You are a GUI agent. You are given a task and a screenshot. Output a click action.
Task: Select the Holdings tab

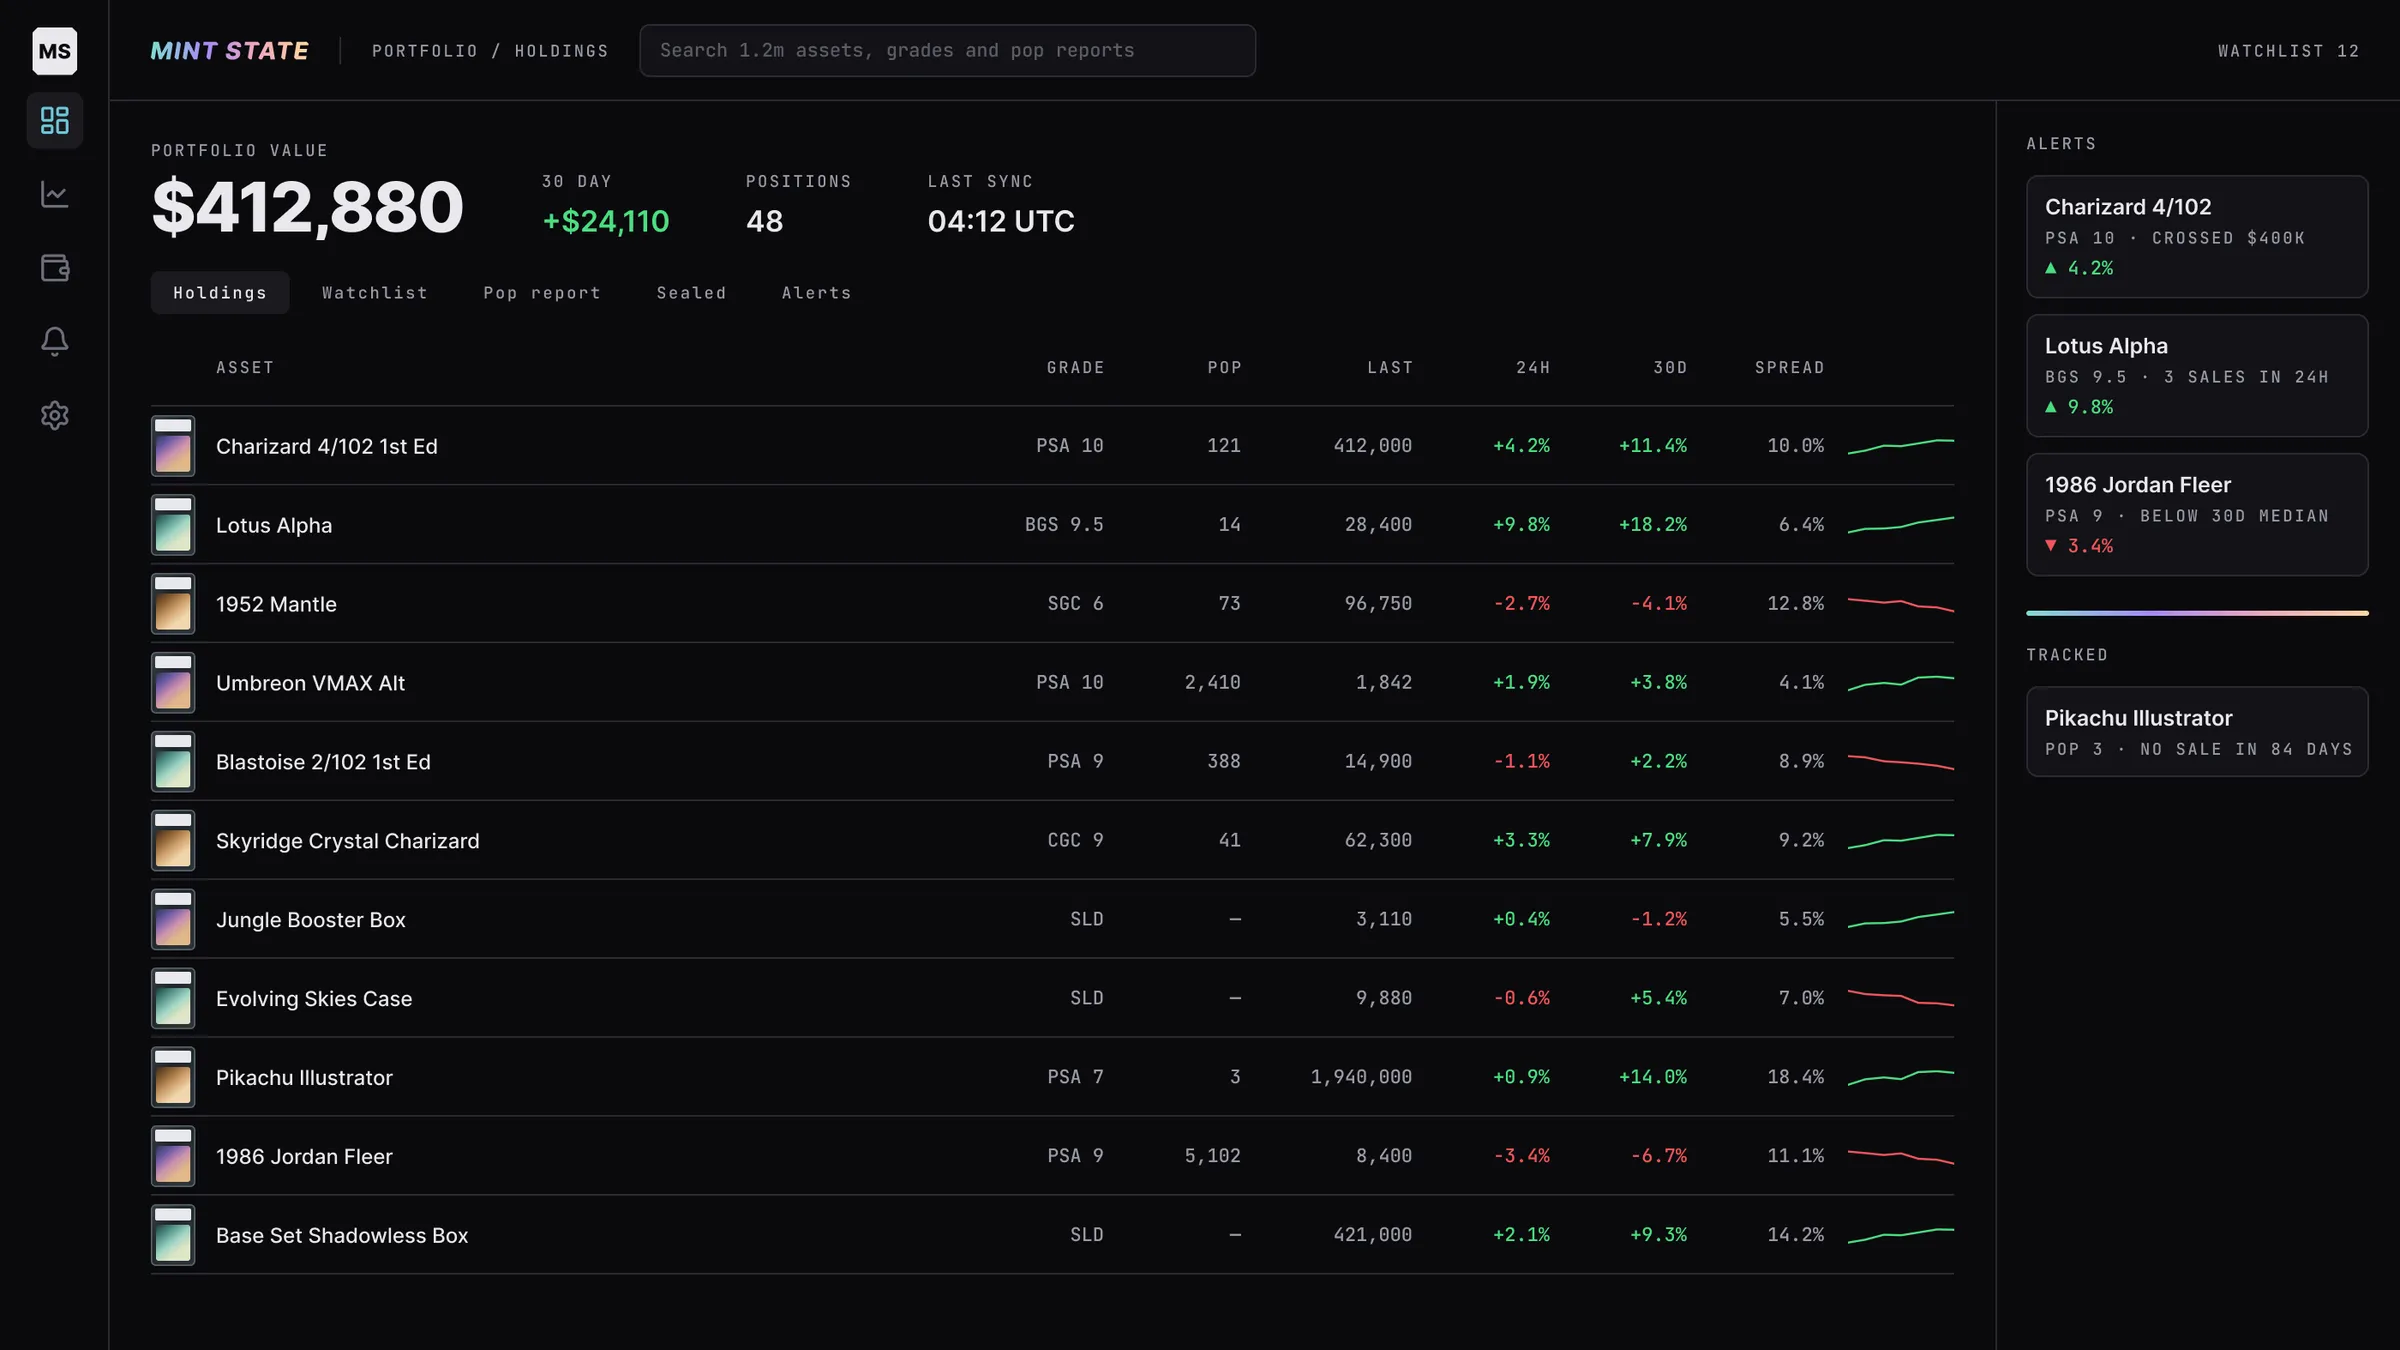pyautogui.click(x=220, y=293)
